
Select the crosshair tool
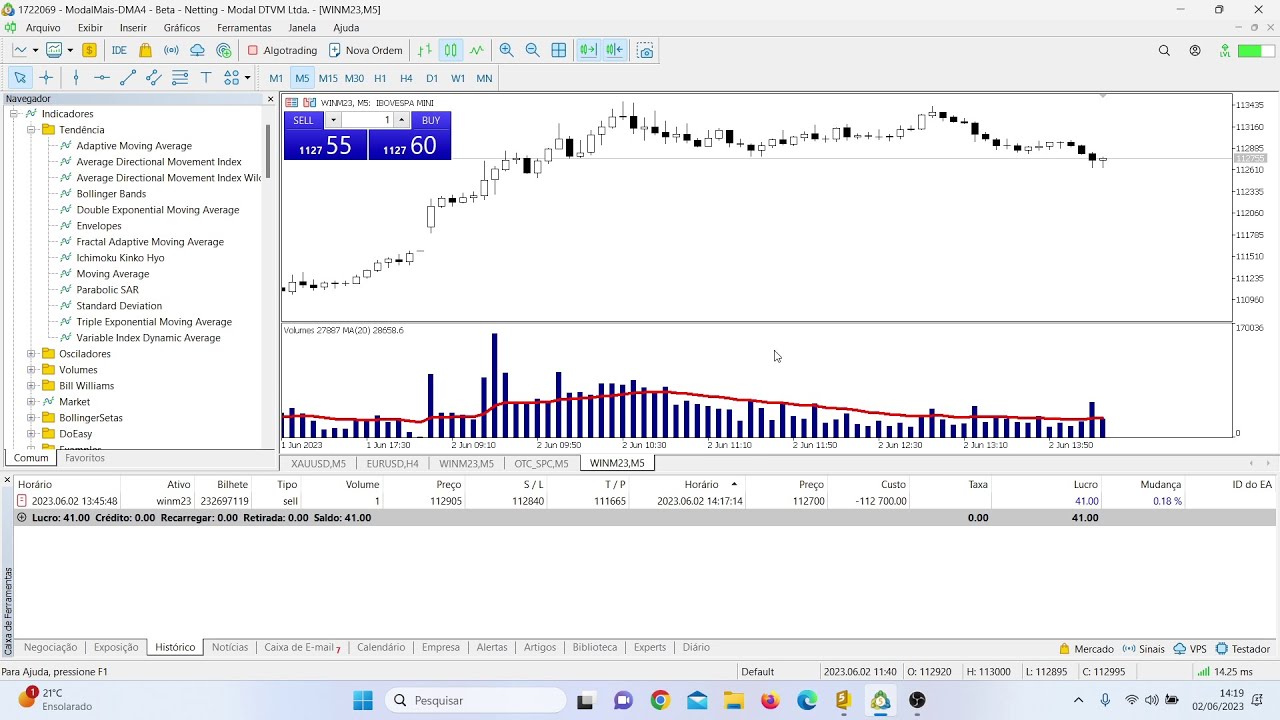(x=46, y=77)
